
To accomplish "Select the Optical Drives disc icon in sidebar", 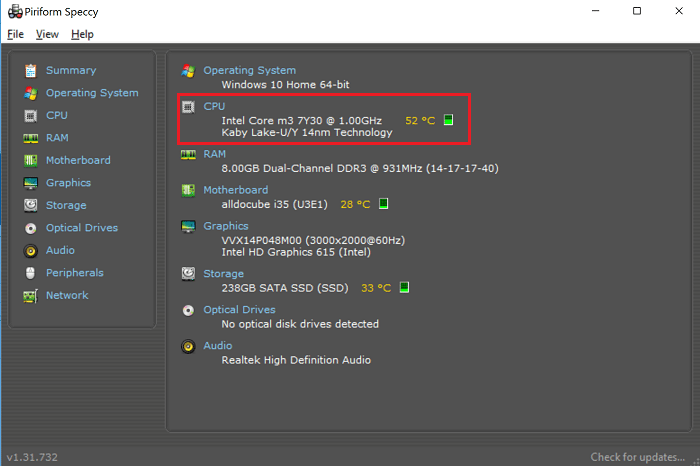I will coord(30,228).
